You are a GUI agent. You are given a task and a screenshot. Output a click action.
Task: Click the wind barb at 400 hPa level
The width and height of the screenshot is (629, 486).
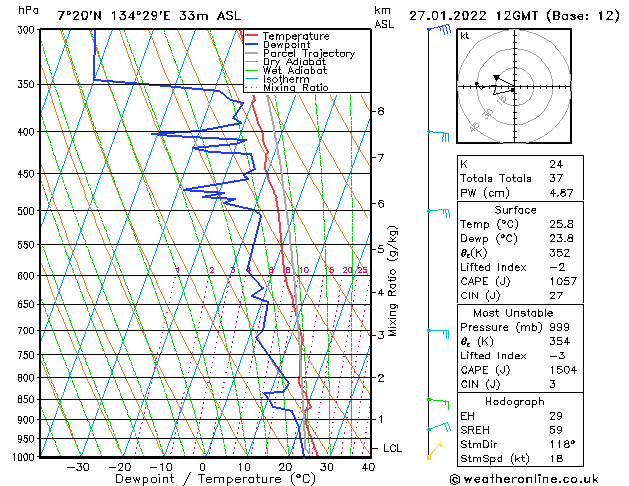point(439,136)
